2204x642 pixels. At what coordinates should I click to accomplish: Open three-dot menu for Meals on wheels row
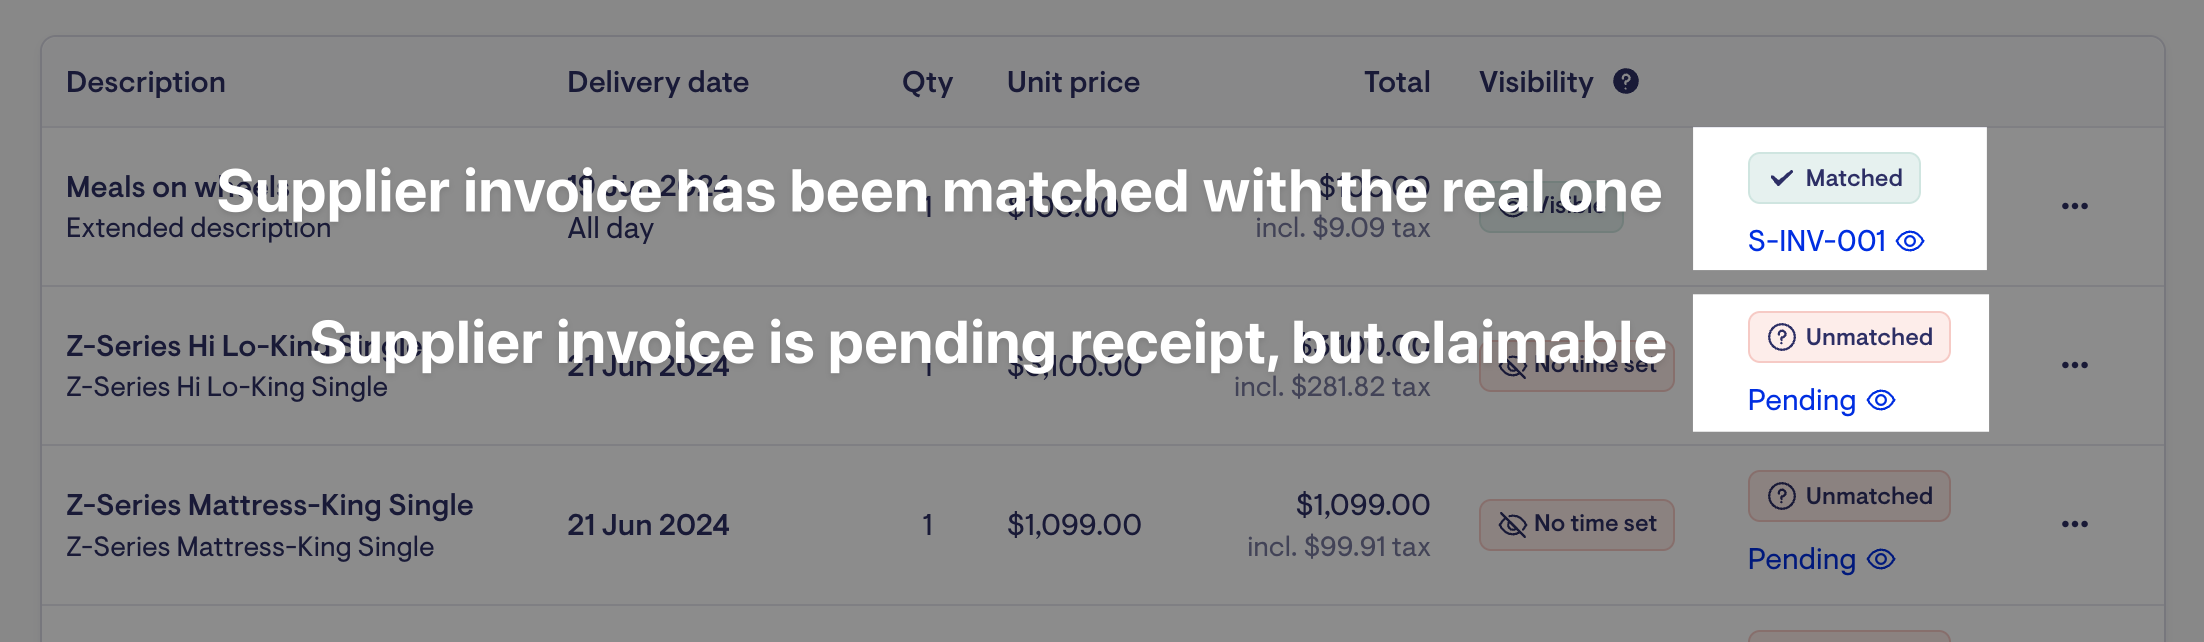click(x=2074, y=206)
